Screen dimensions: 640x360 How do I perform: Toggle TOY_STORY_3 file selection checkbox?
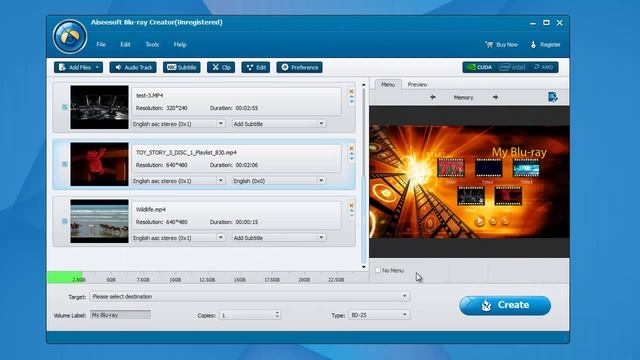point(64,164)
